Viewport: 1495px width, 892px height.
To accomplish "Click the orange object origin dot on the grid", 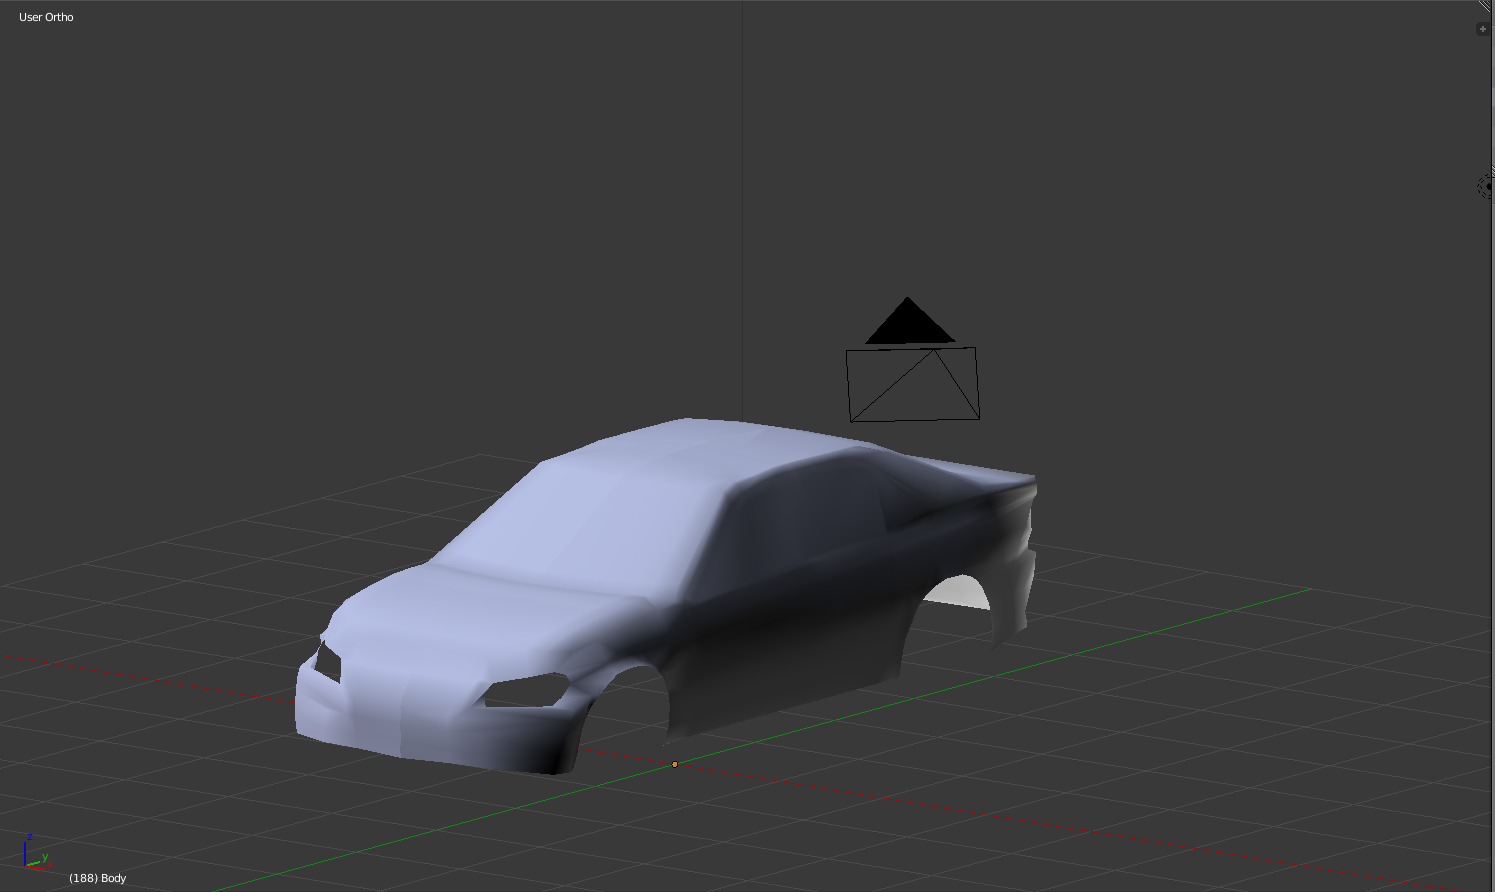I will 675,764.
